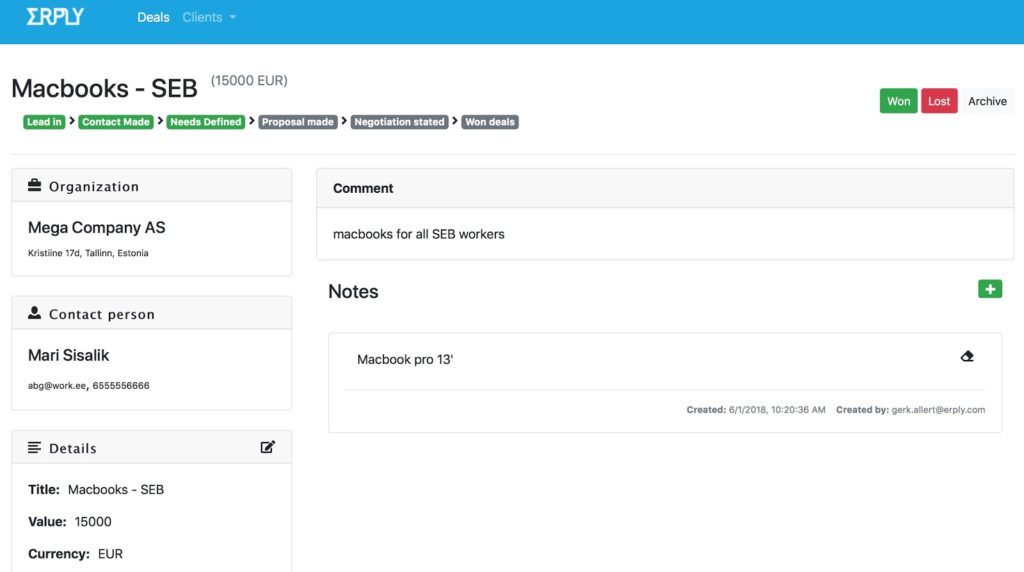Click the Organization briefcase icon
The width and height of the screenshot is (1024, 572).
coord(35,185)
